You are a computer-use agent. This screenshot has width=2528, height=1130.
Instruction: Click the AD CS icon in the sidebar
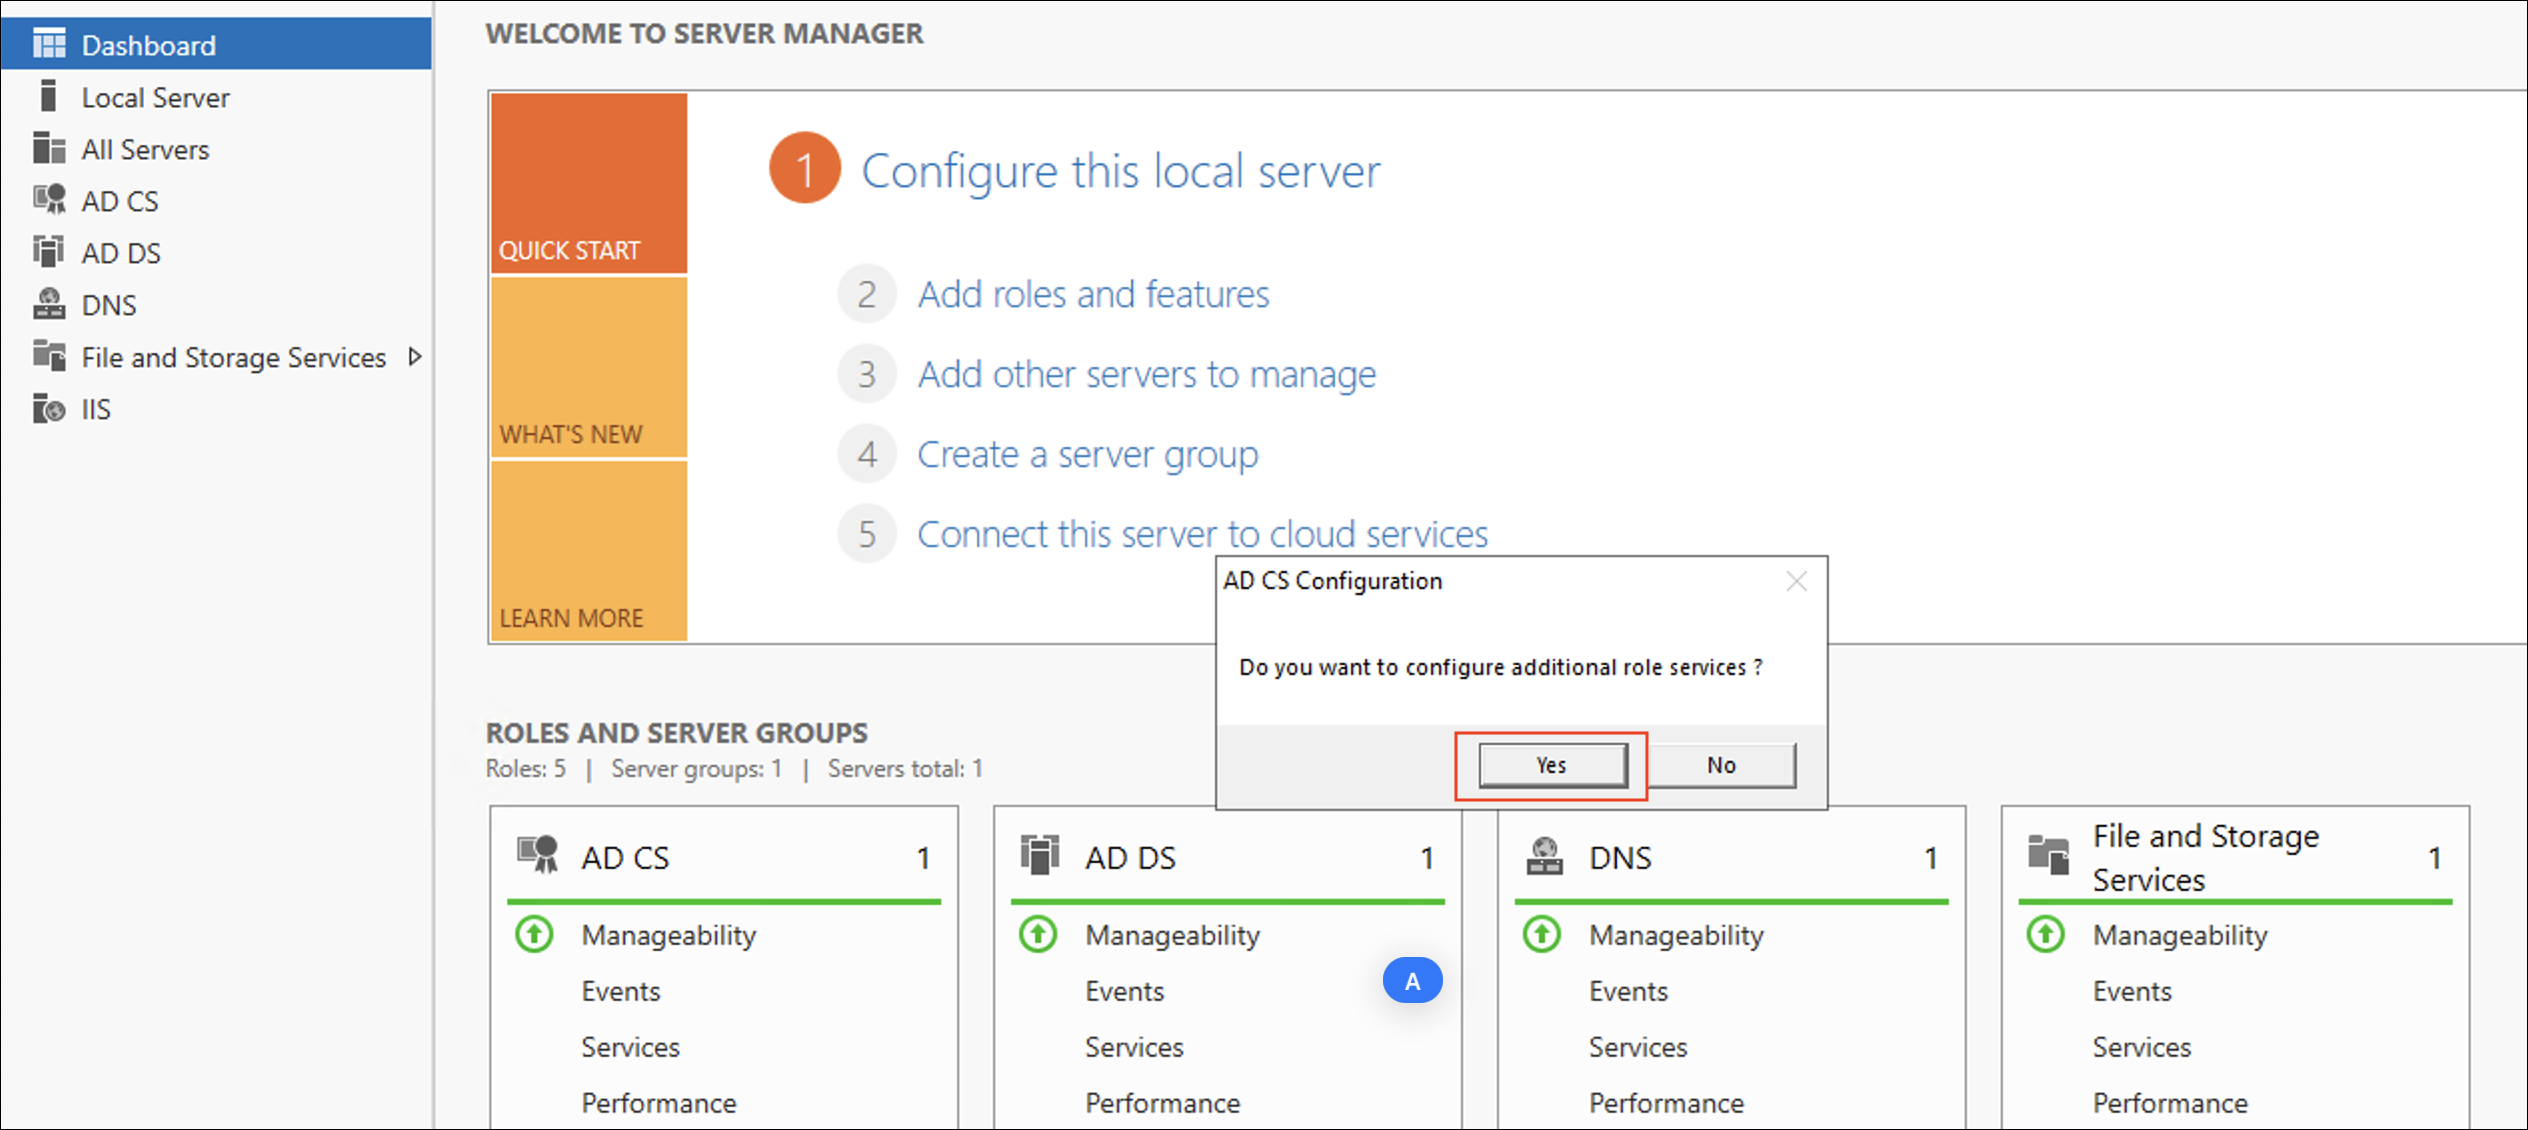49,200
